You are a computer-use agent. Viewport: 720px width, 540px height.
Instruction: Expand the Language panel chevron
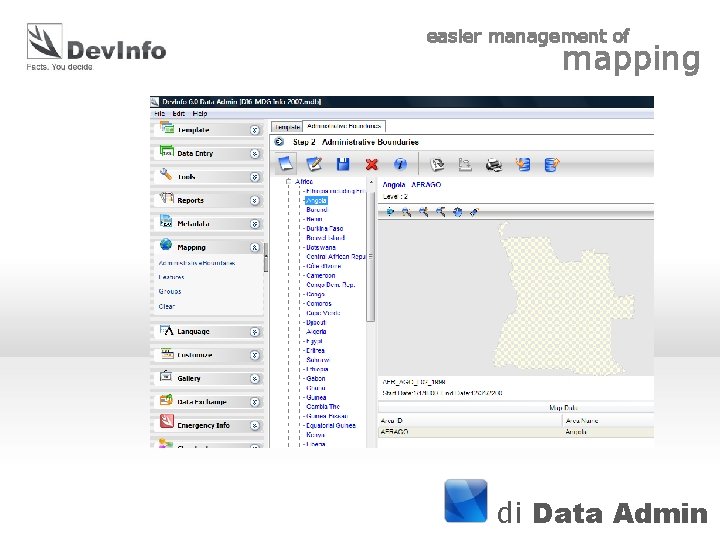(x=255, y=332)
